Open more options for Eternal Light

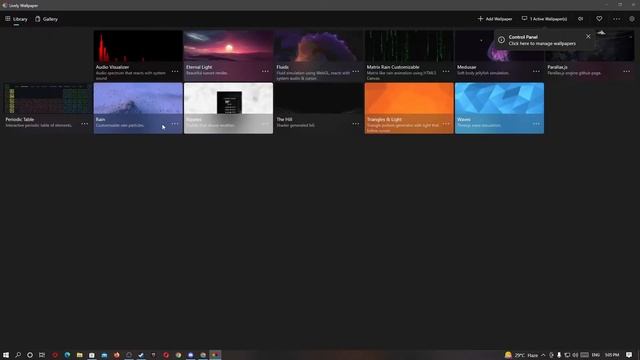click(265, 71)
